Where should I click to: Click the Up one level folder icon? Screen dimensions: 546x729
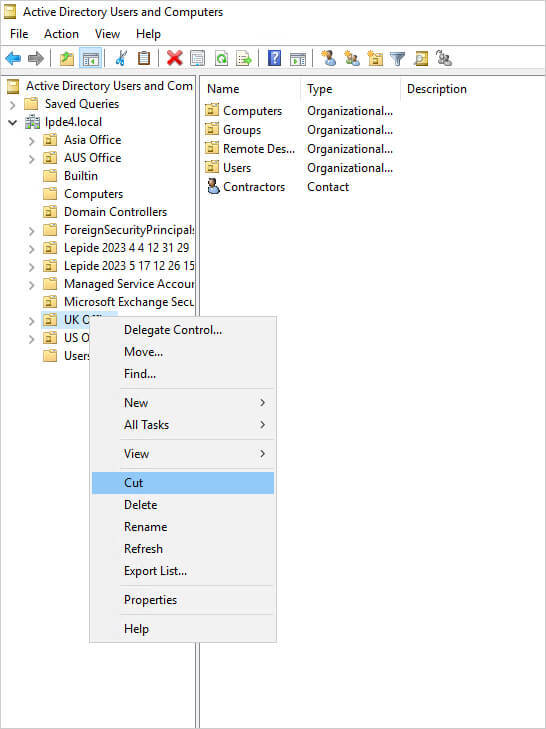click(x=67, y=59)
